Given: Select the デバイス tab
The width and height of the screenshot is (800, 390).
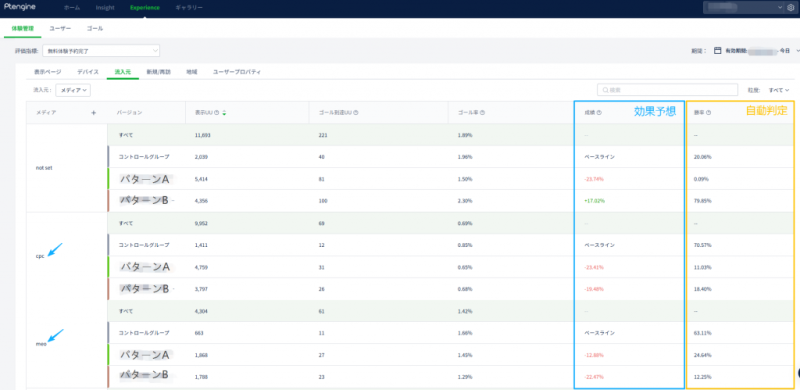Looking at the screenshot, I should (x=88, y=72).
